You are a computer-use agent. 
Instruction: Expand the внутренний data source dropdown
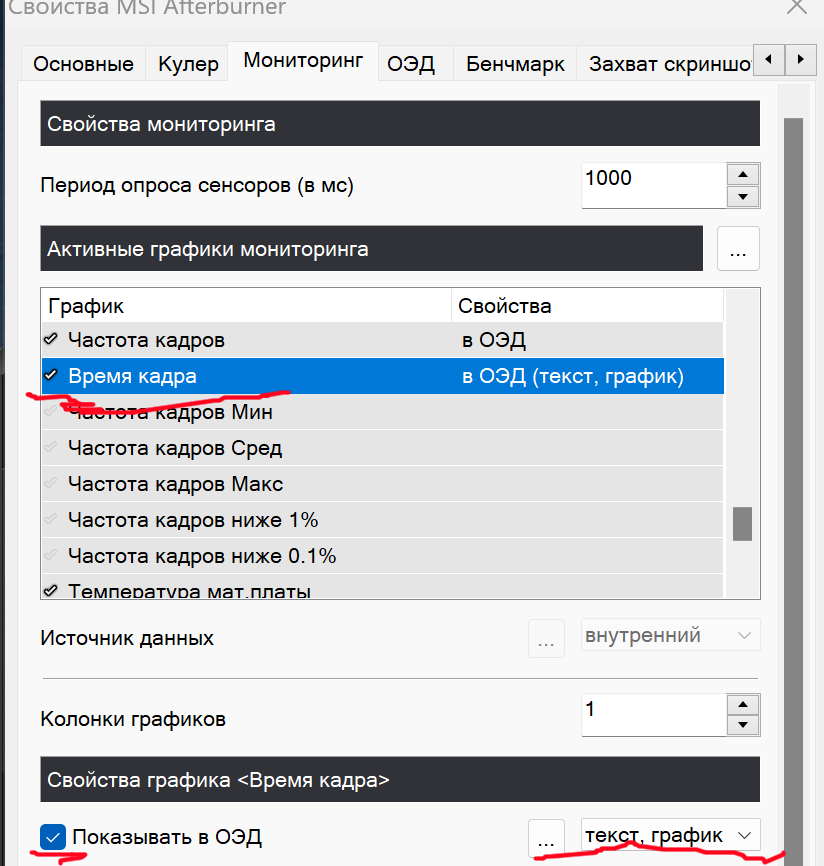(670, 635)
